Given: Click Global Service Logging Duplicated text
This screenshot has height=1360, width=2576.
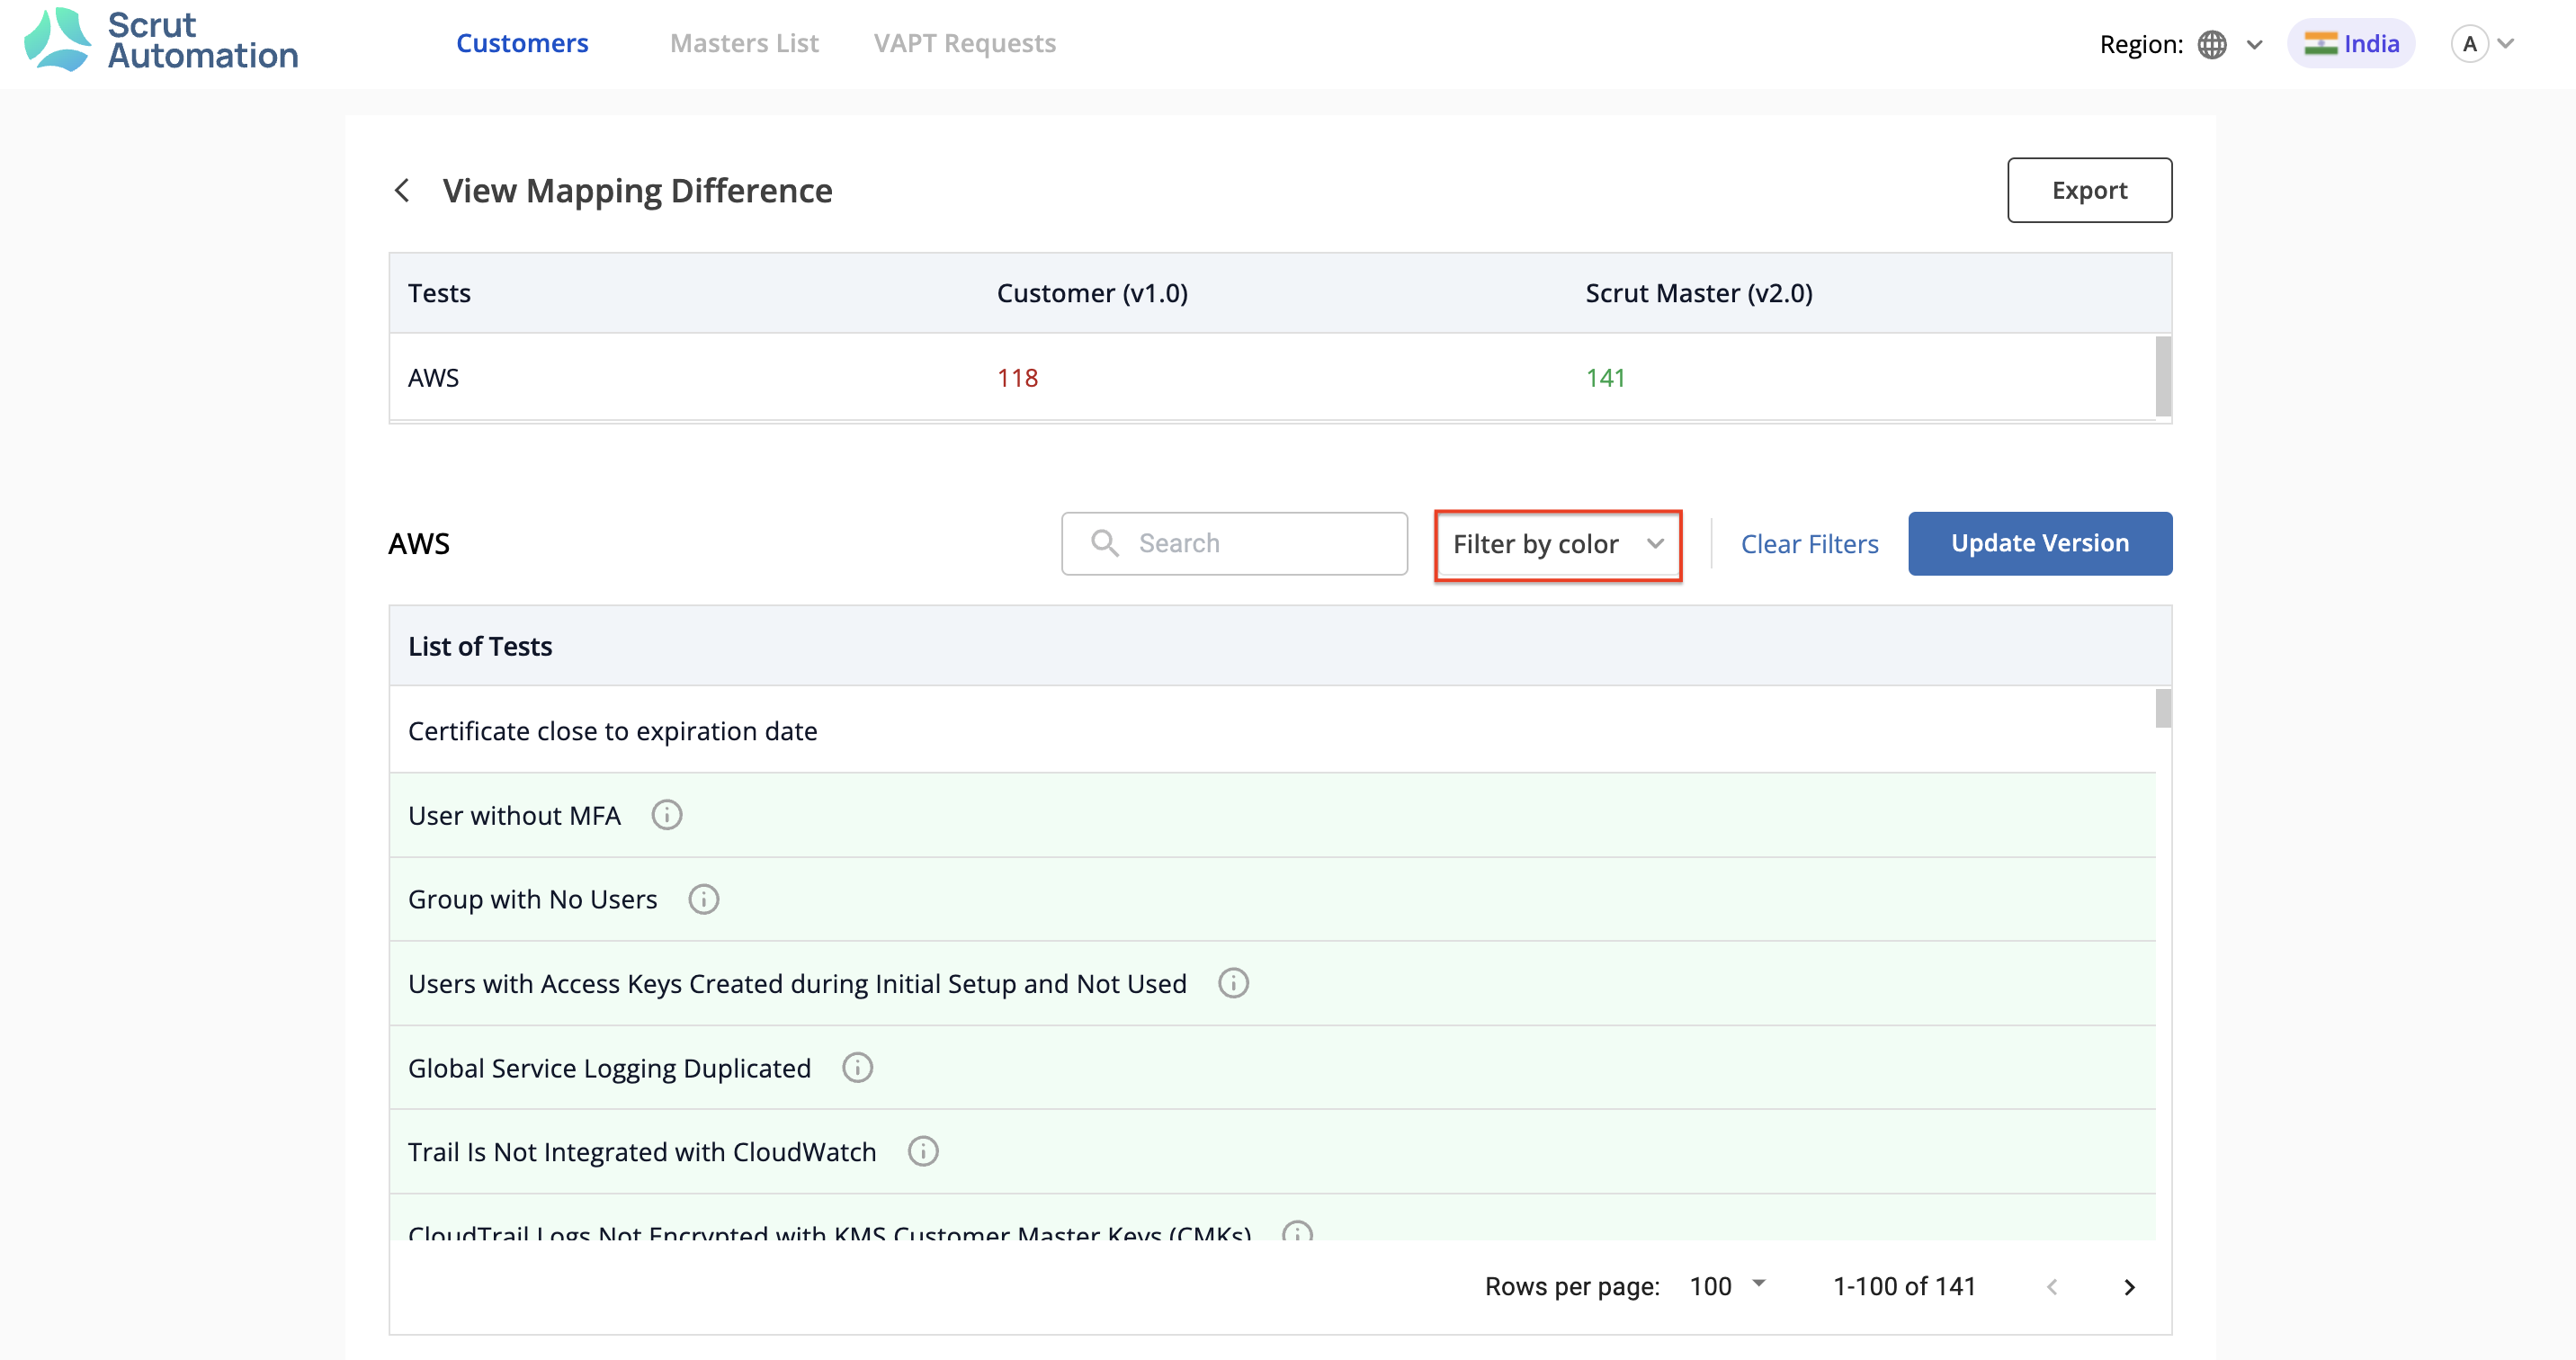Looking at the screenshot, I should click(609, 1067).
